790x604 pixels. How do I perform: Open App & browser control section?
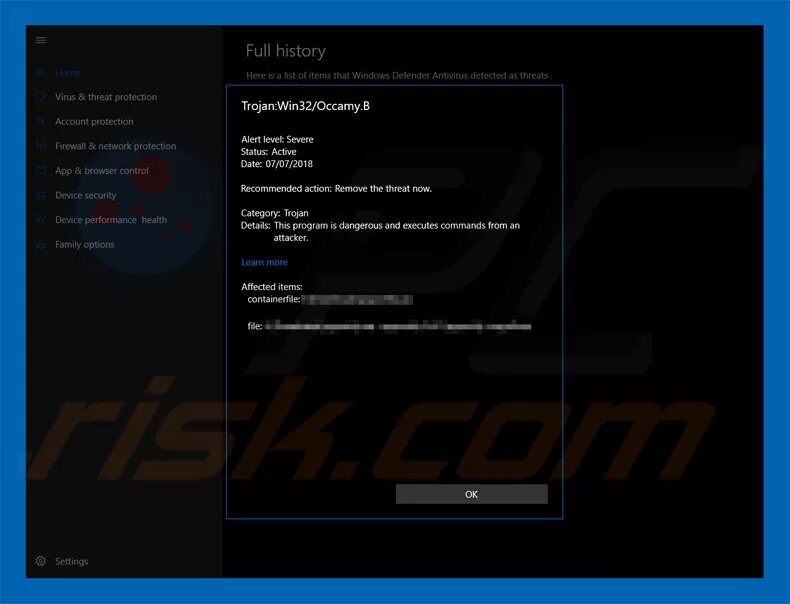(102, 171)
